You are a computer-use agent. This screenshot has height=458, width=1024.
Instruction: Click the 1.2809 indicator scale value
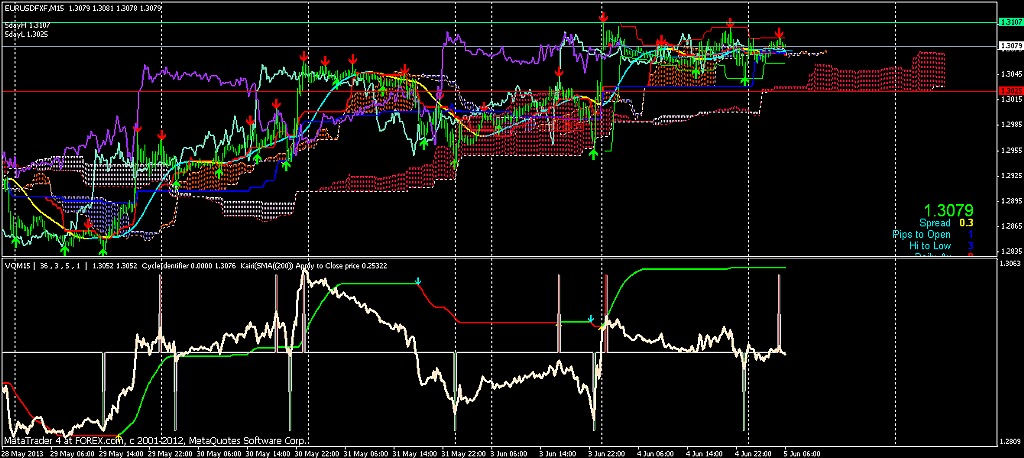[1010, 442]
